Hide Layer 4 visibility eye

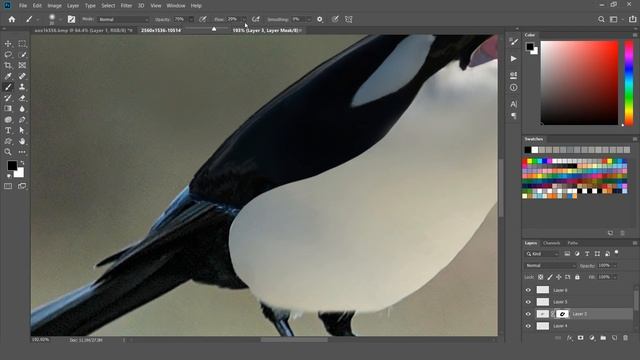[528, 326]
